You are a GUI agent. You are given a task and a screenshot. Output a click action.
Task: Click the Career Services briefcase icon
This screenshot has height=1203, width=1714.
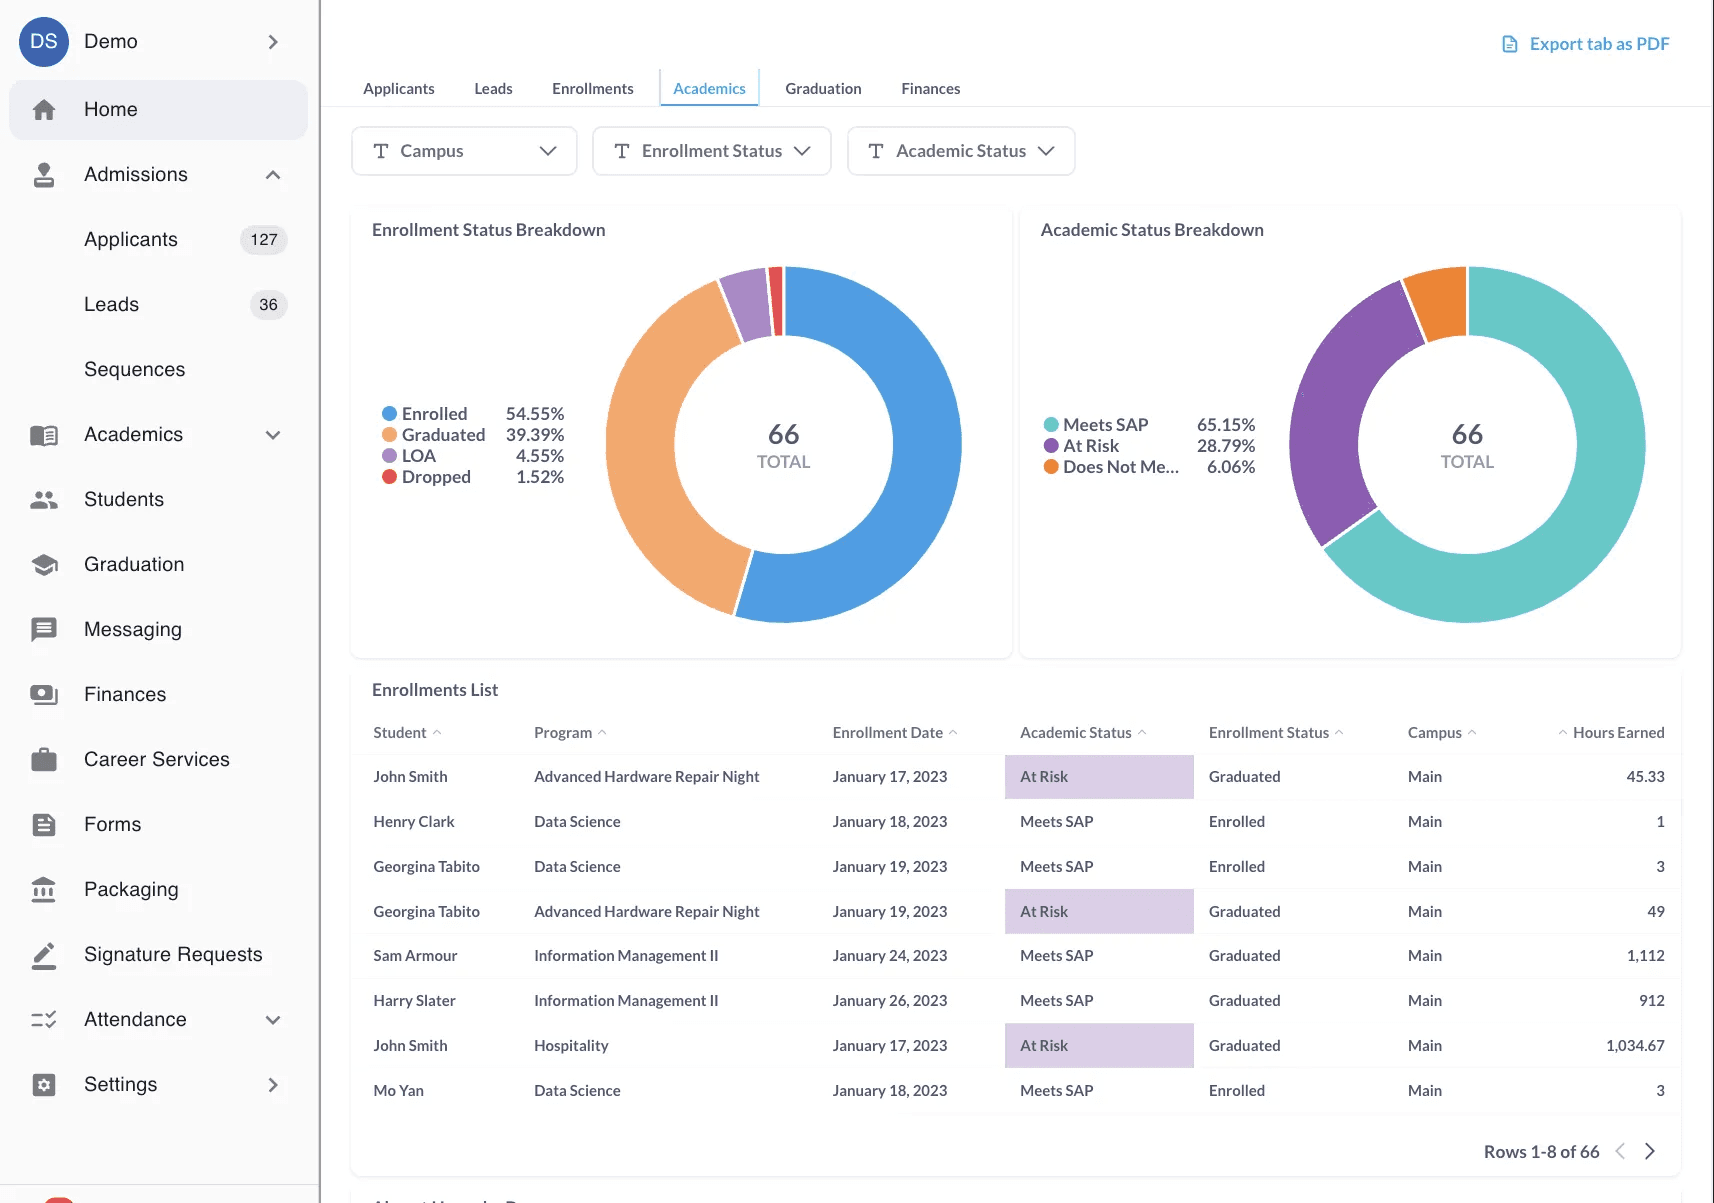tap(44, 760)
